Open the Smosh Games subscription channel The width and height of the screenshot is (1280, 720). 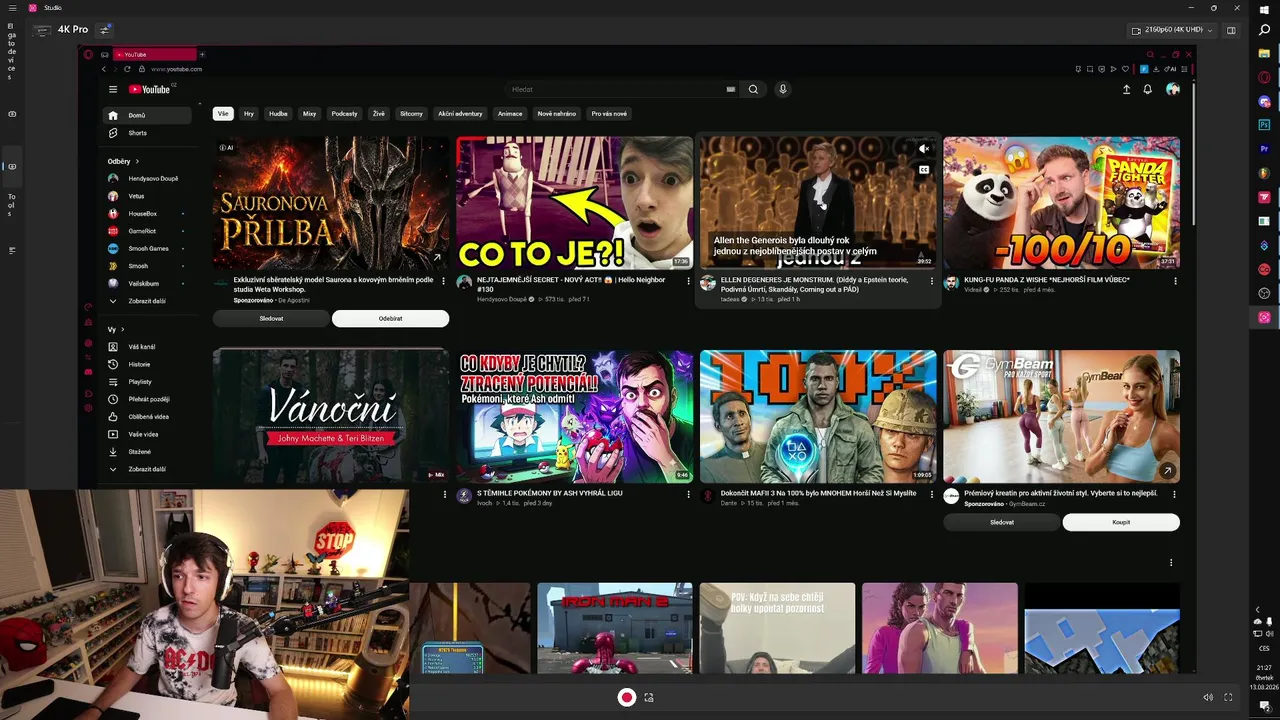point(147,248)
